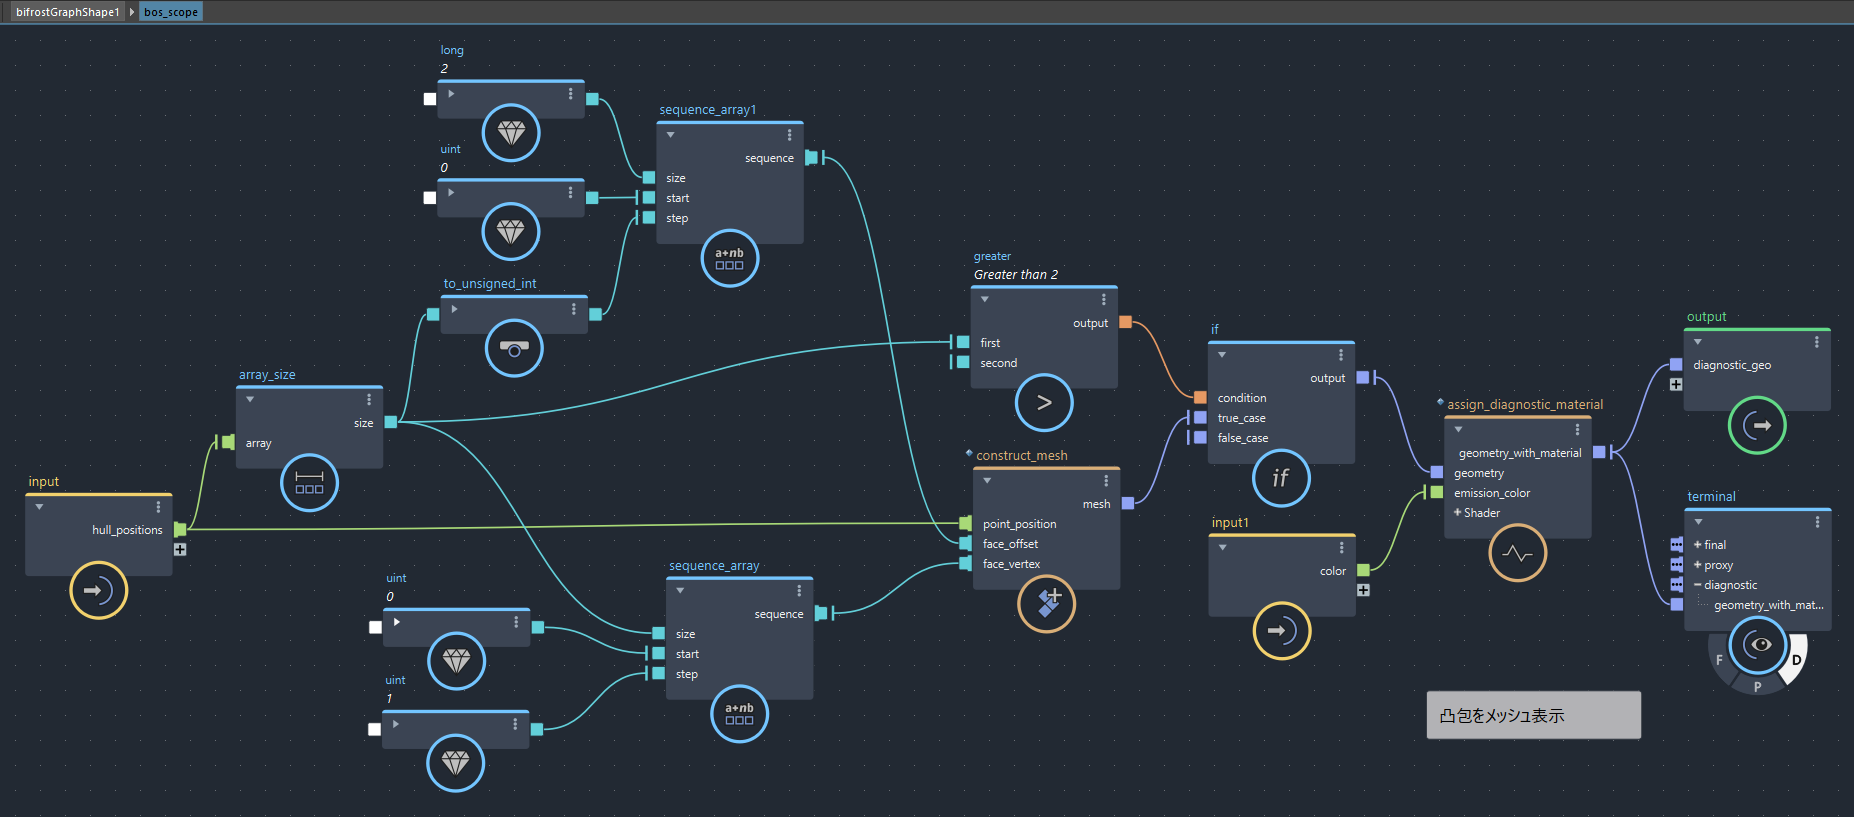The width and height of the screenshot is (1854, 817).
Task: Click the assign_diagnostic_material waveform icon
Action: point(1517,553)
